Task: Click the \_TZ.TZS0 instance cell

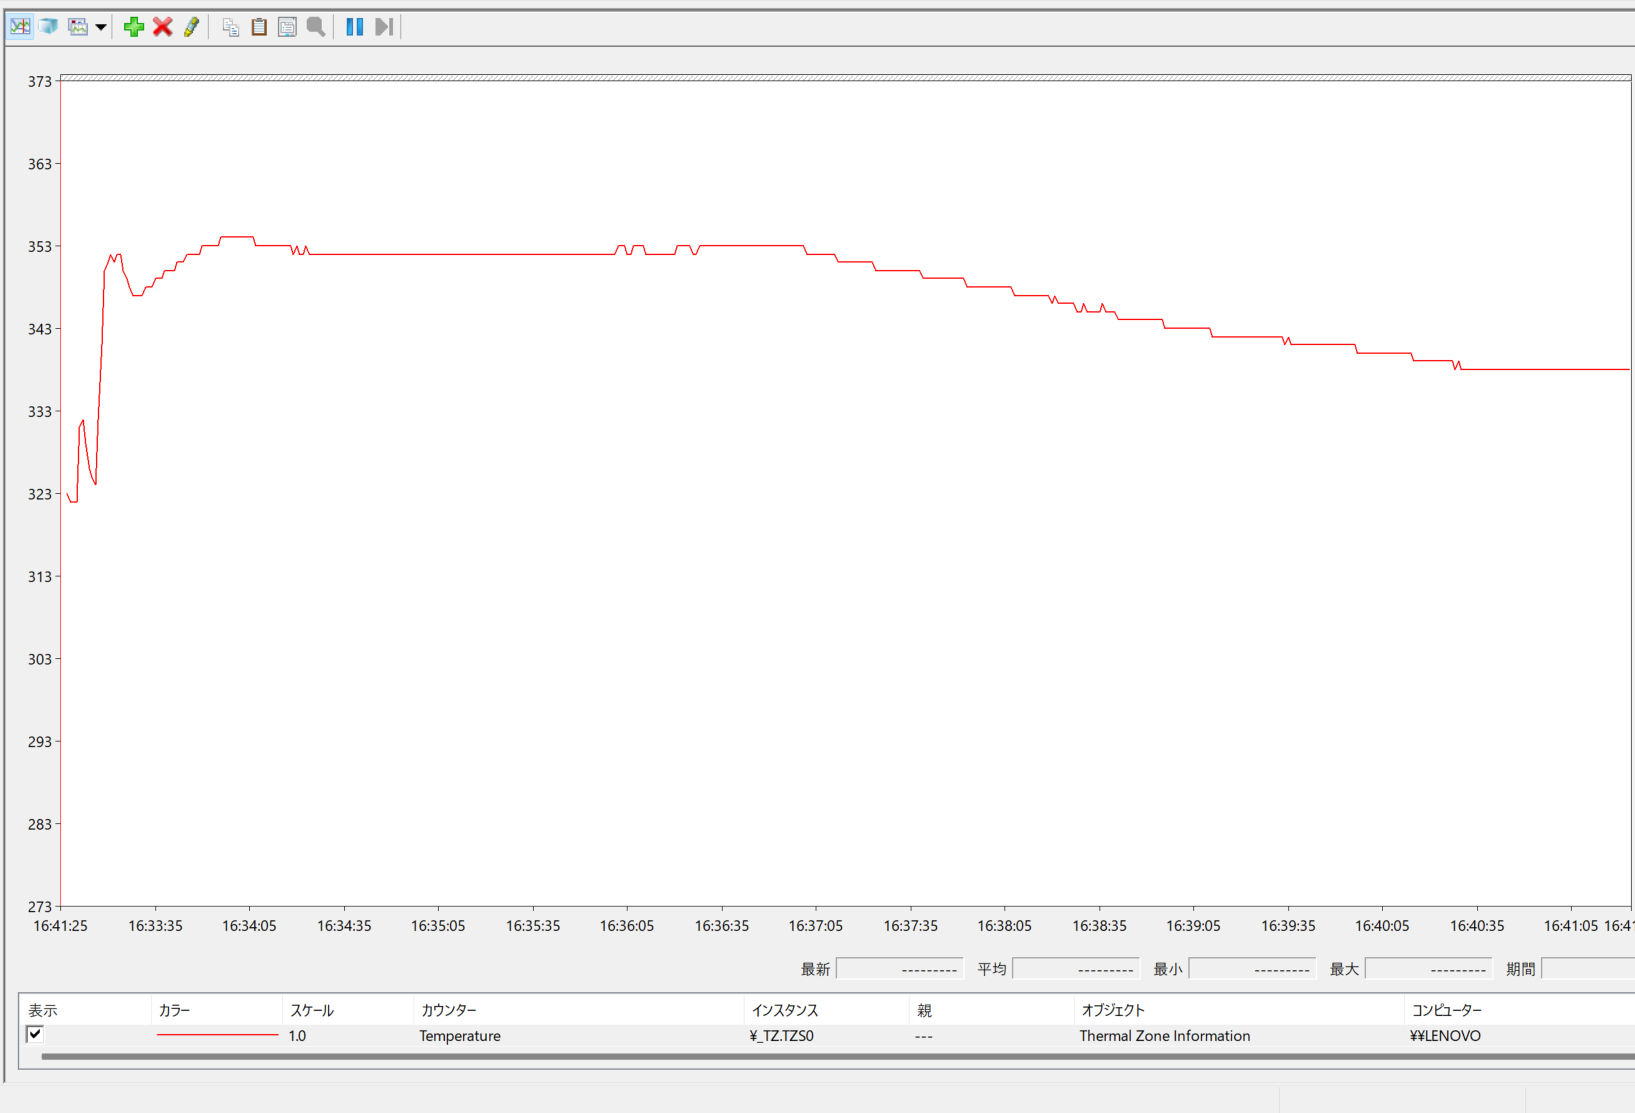Action: coord(781,1036)
